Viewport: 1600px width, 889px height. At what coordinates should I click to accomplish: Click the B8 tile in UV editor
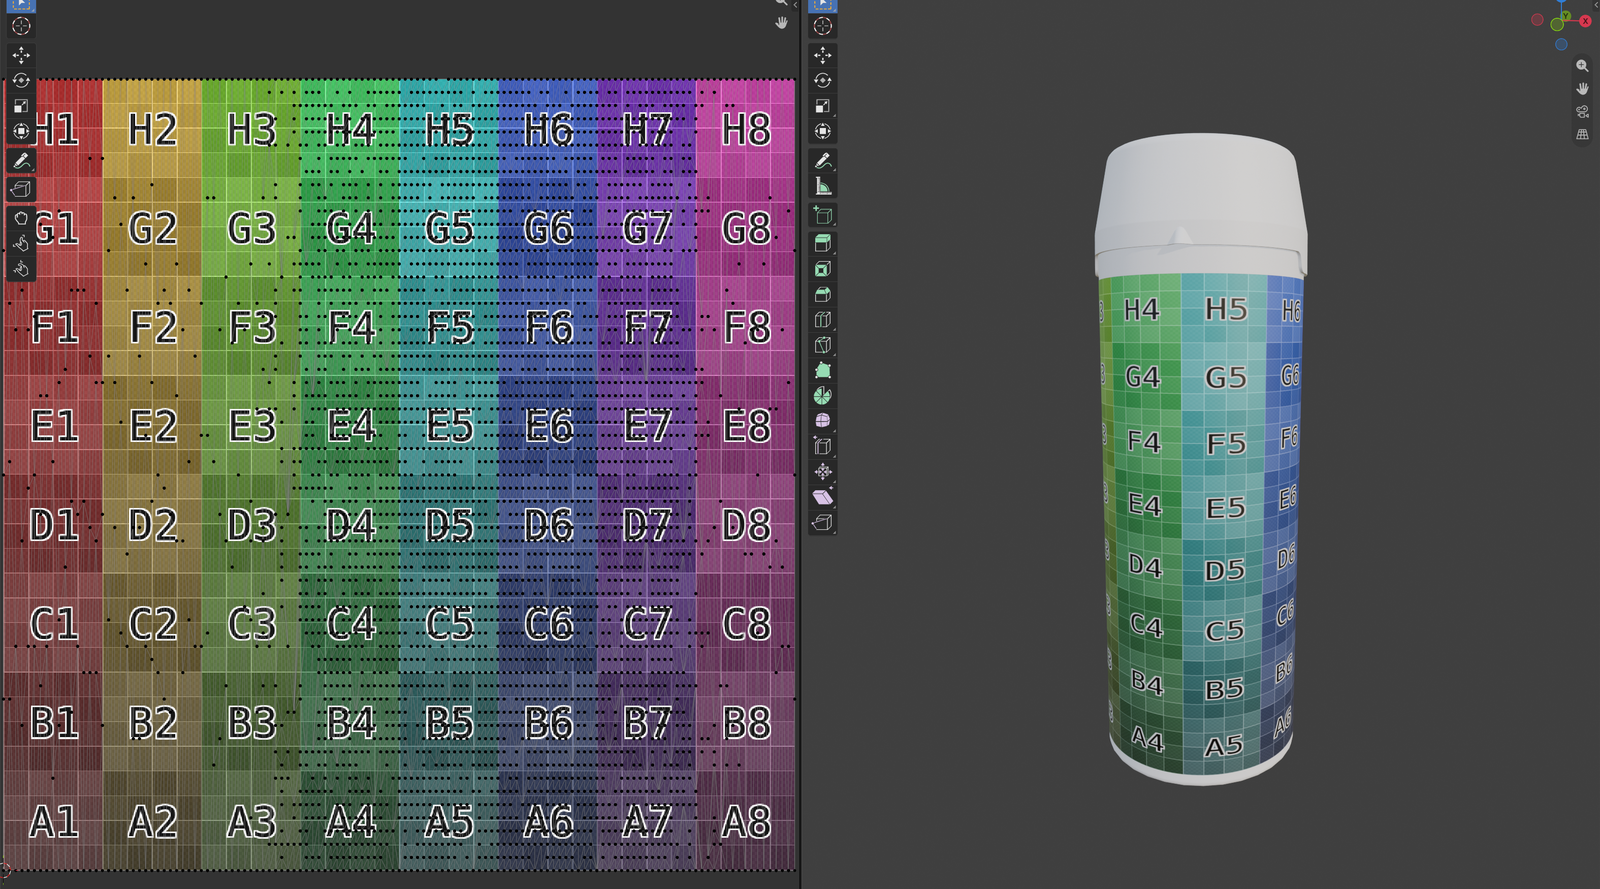click(x=746, y=723)
